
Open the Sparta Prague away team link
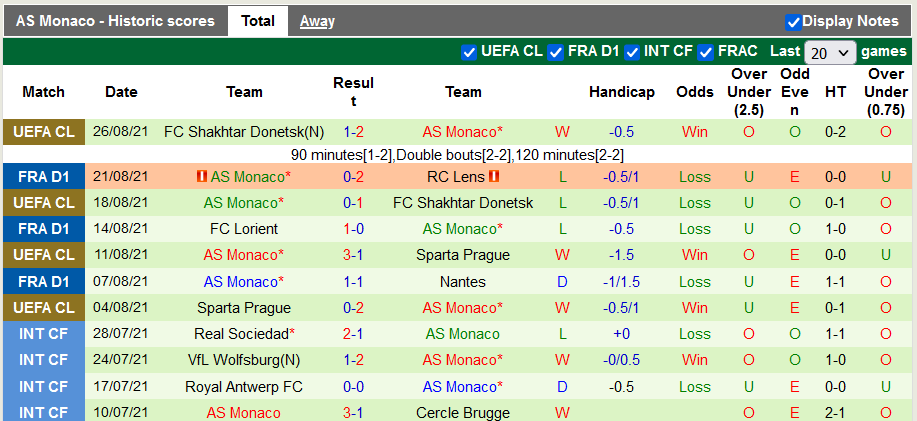[x=463, y=255]
